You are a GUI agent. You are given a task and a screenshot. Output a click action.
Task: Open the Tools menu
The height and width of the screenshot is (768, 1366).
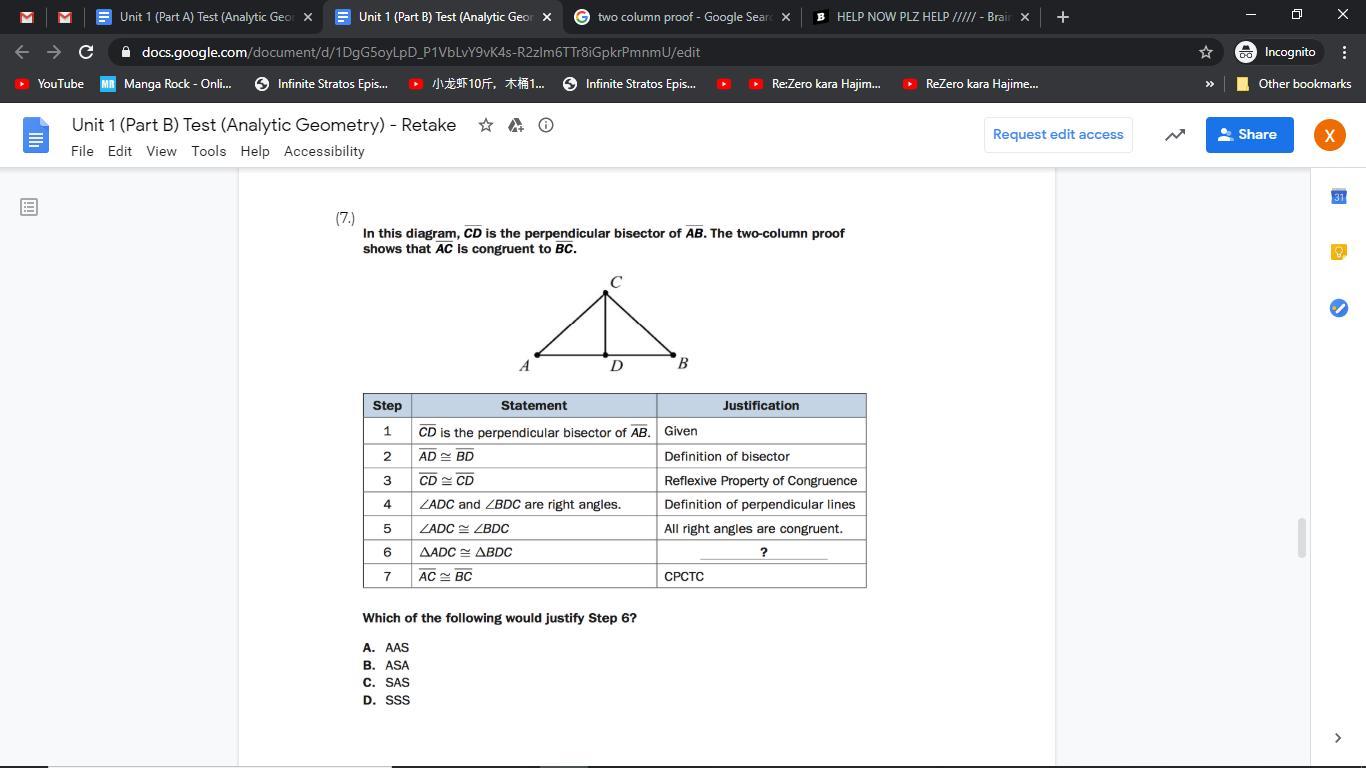[209, 151]
